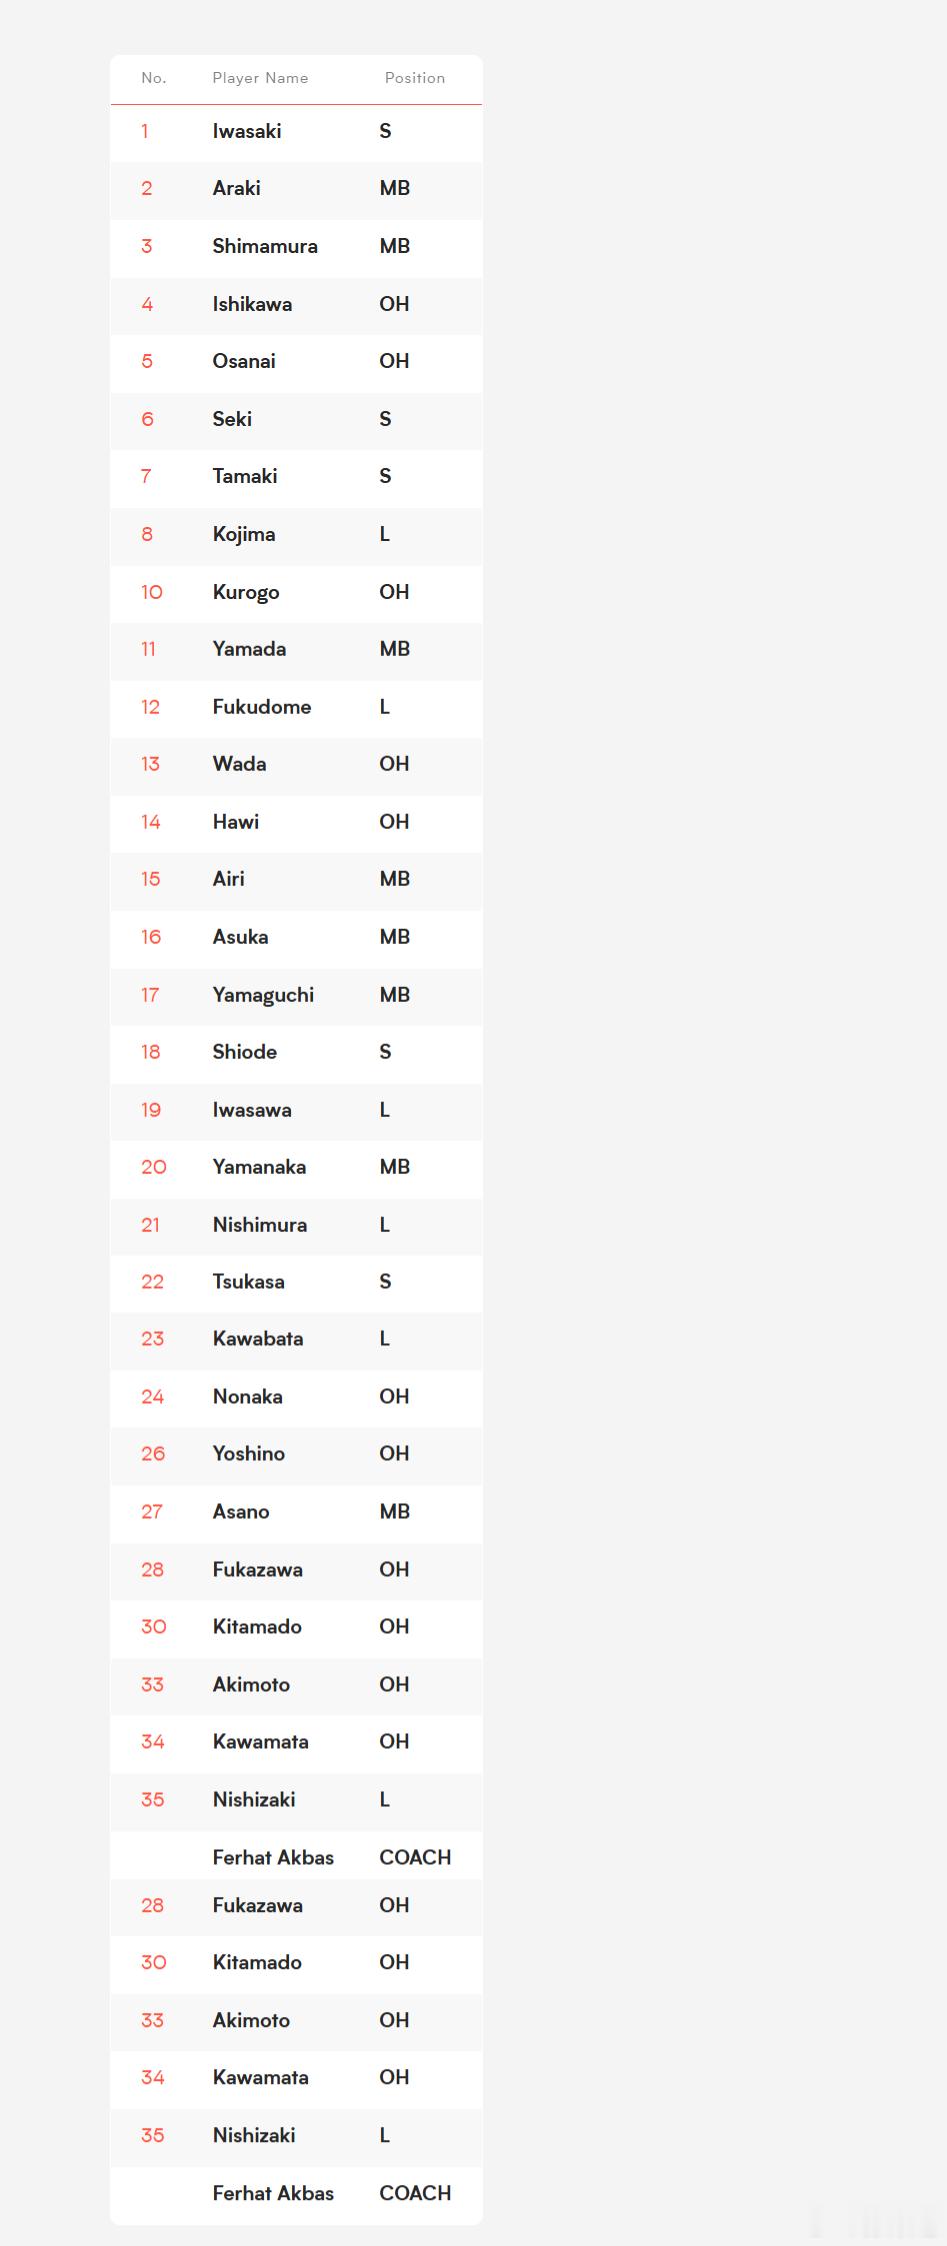Open the Yamaguchi player entry
The width and height of the screenshot is (947, 2246).
click(296, 996)
